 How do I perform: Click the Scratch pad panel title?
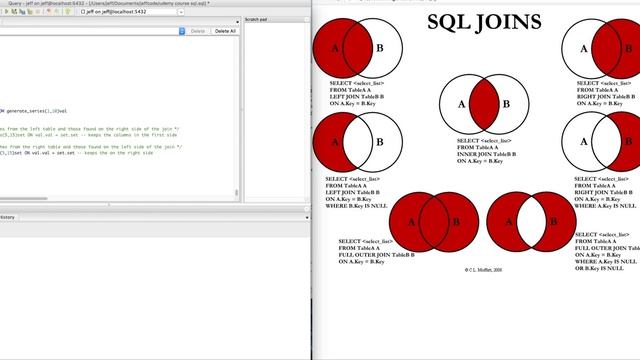pyautogui.click(x=256, y=20)
